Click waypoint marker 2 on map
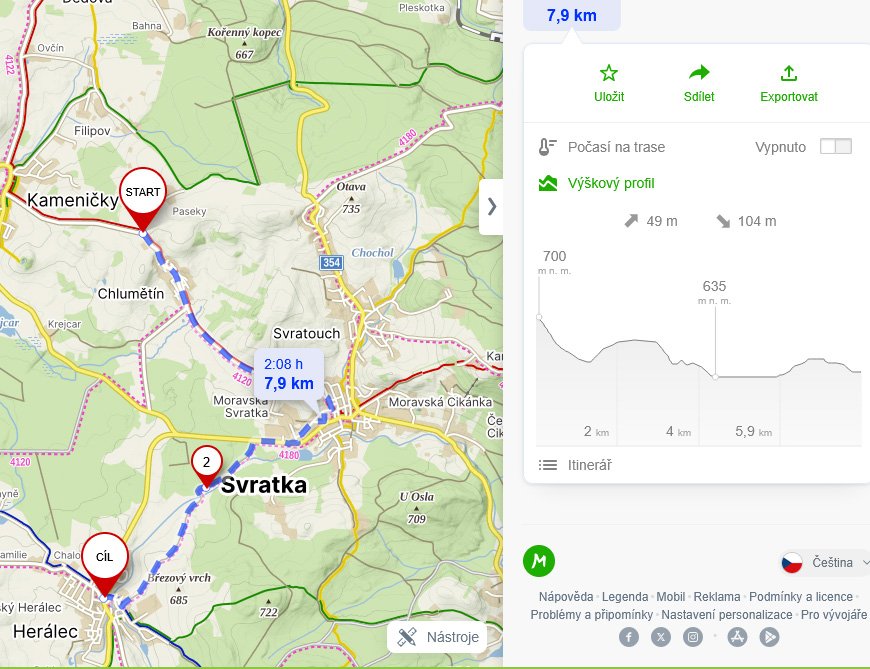 click(x=206, y=462)
